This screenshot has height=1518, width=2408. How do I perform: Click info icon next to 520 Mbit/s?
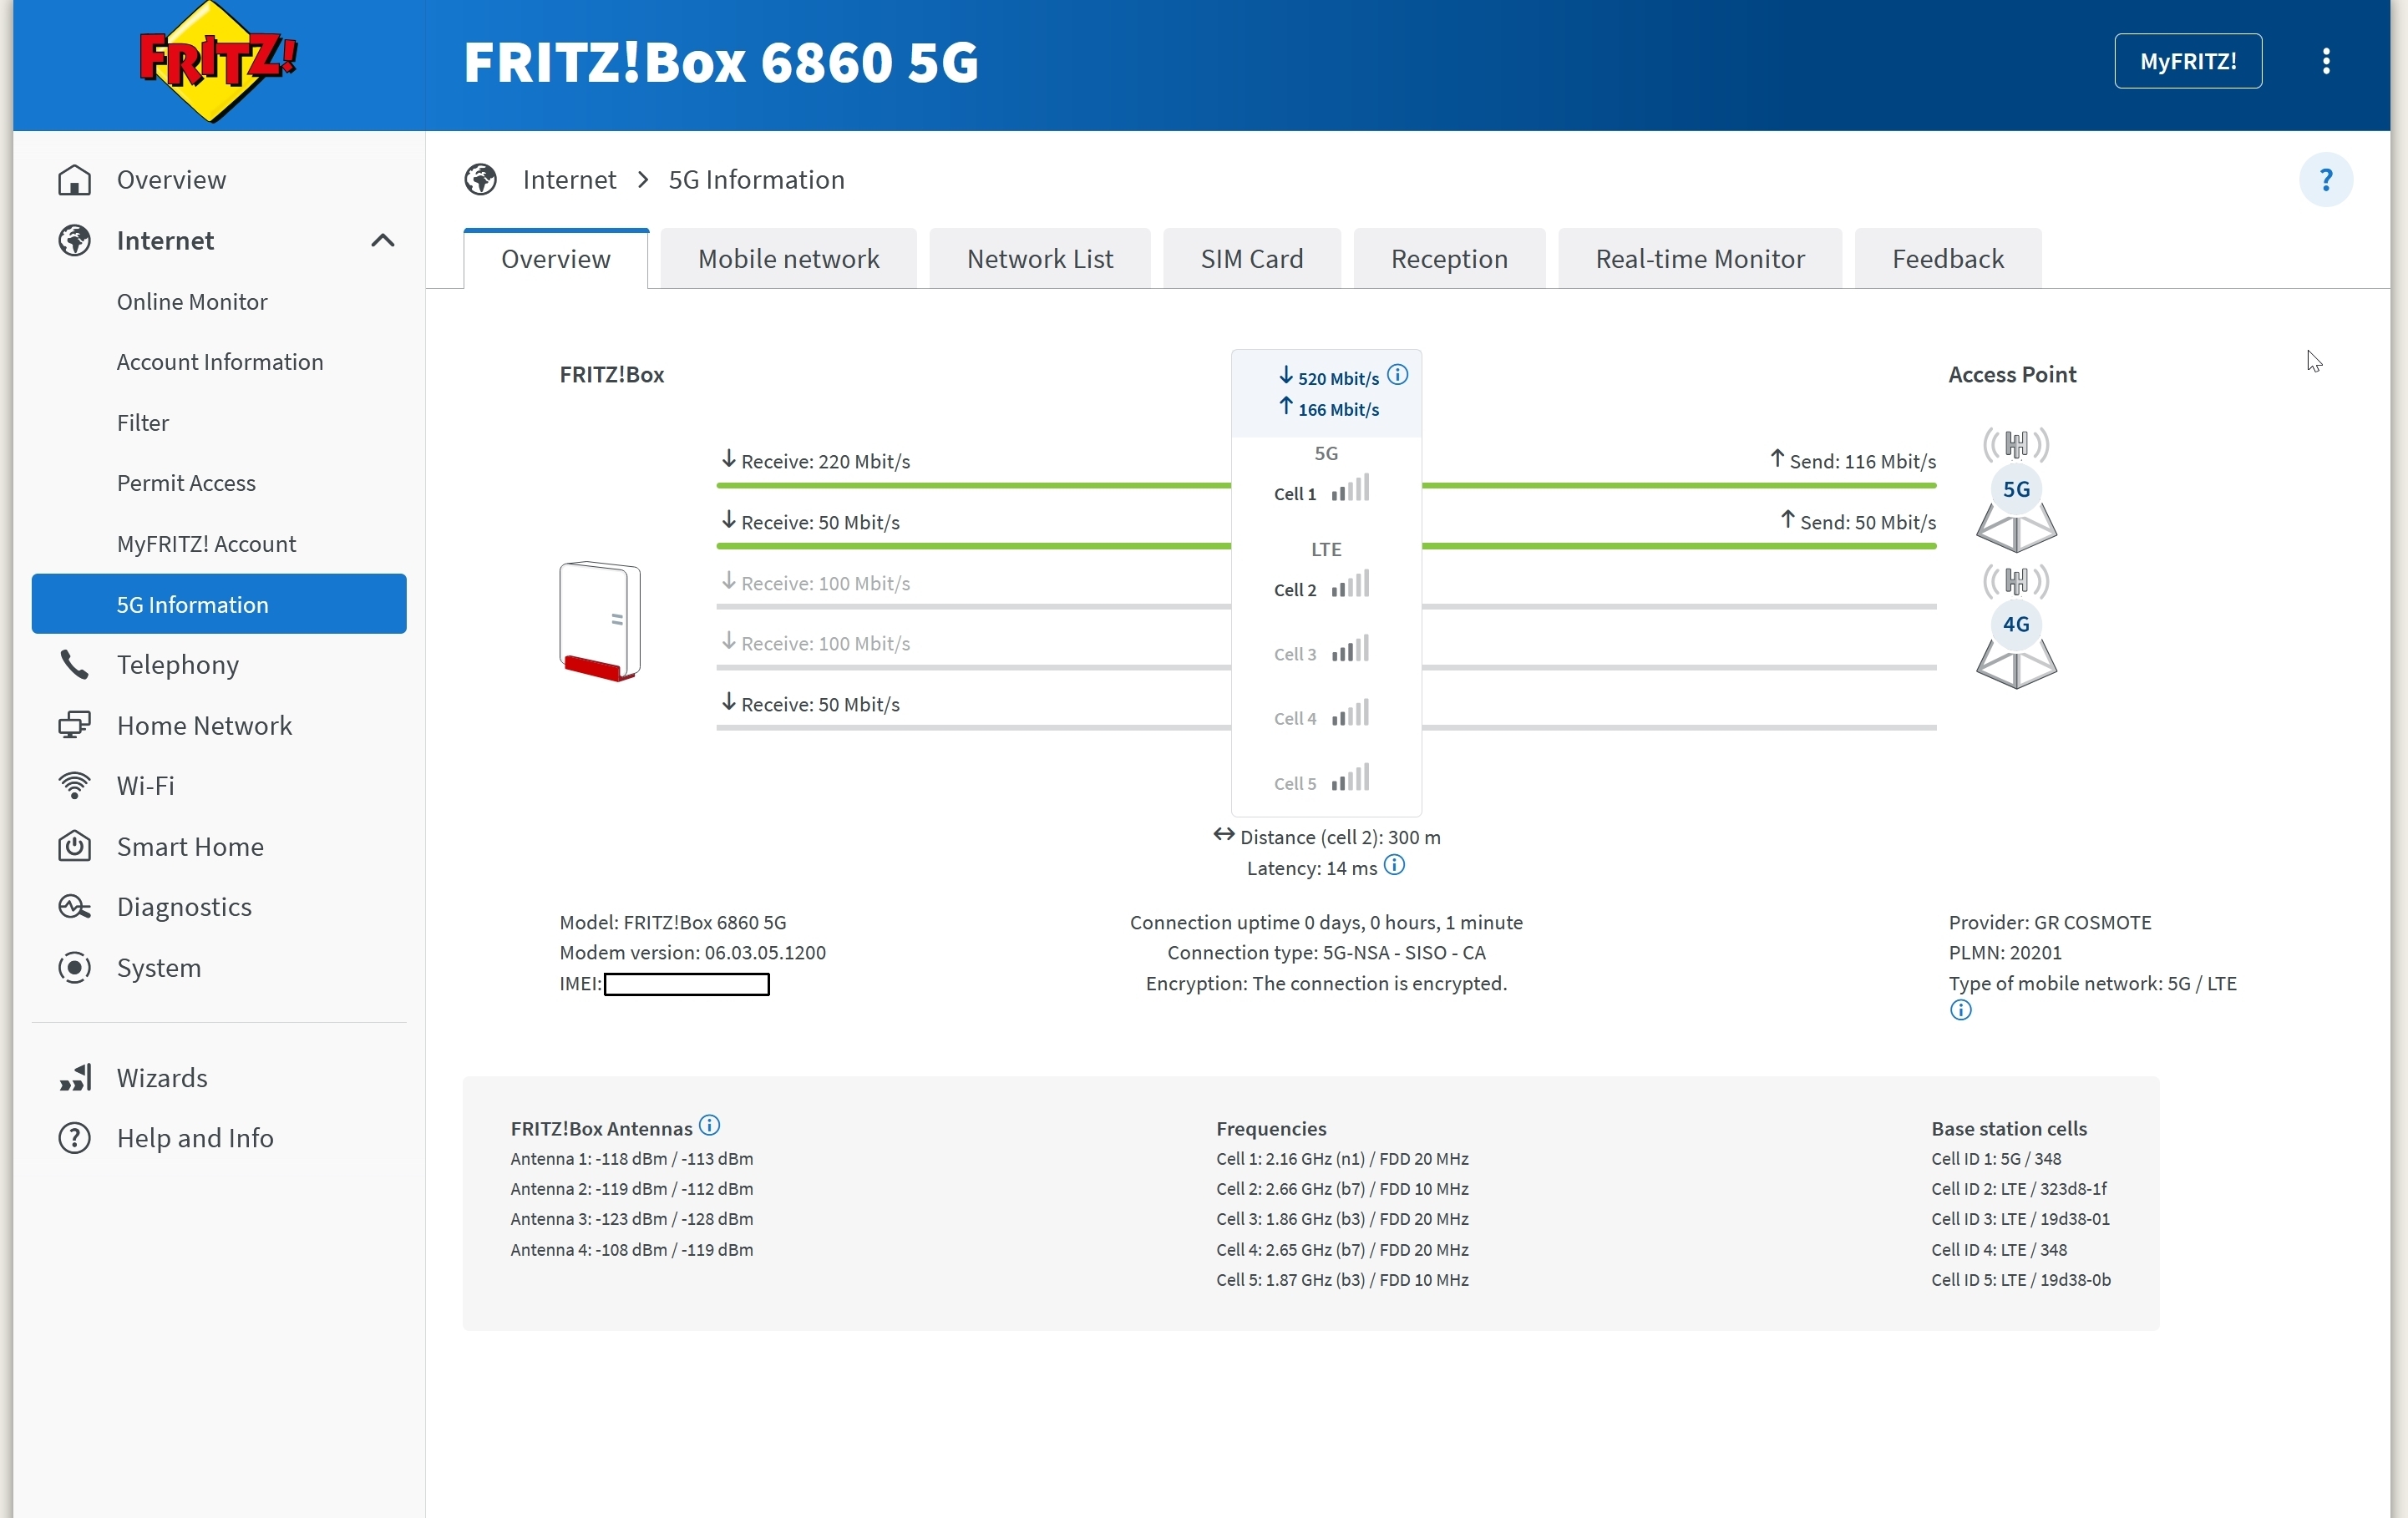pyautogui.click(x=1397, y=375)
